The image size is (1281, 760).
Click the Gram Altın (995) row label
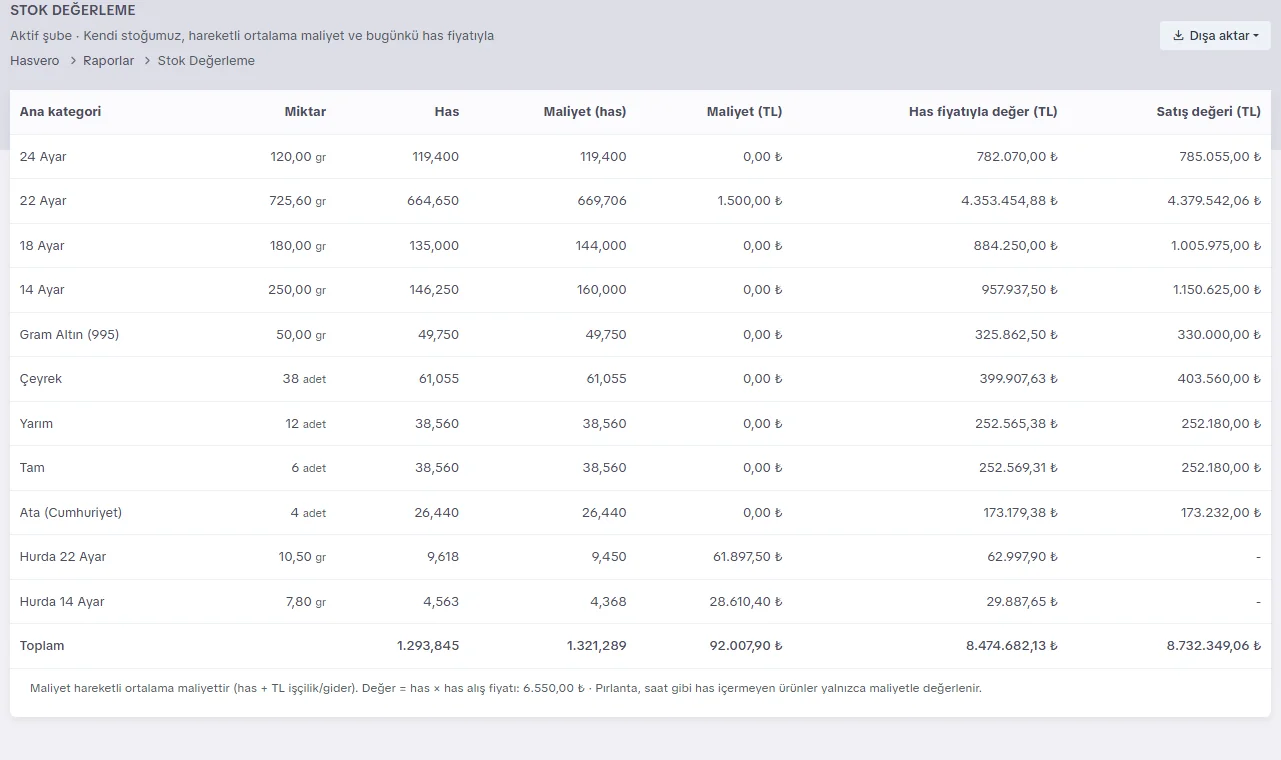click(69, 335)
